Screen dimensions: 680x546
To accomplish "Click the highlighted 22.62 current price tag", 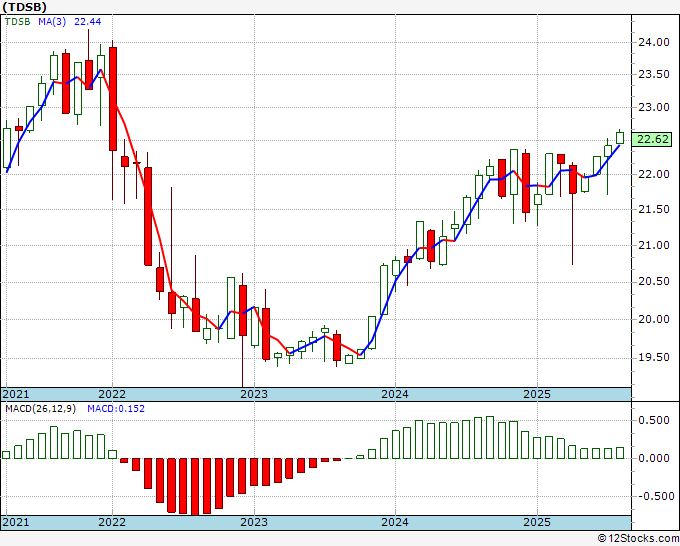I will point(652,140).
